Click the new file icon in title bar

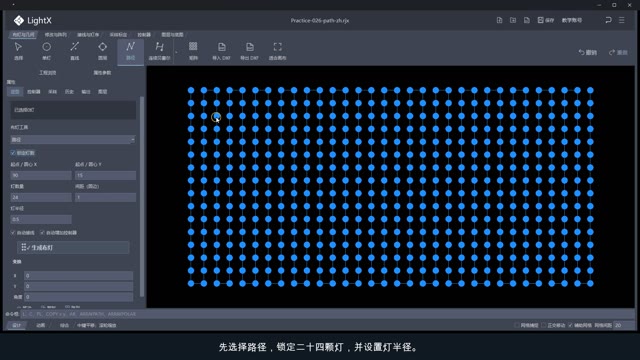pos(499,20)
